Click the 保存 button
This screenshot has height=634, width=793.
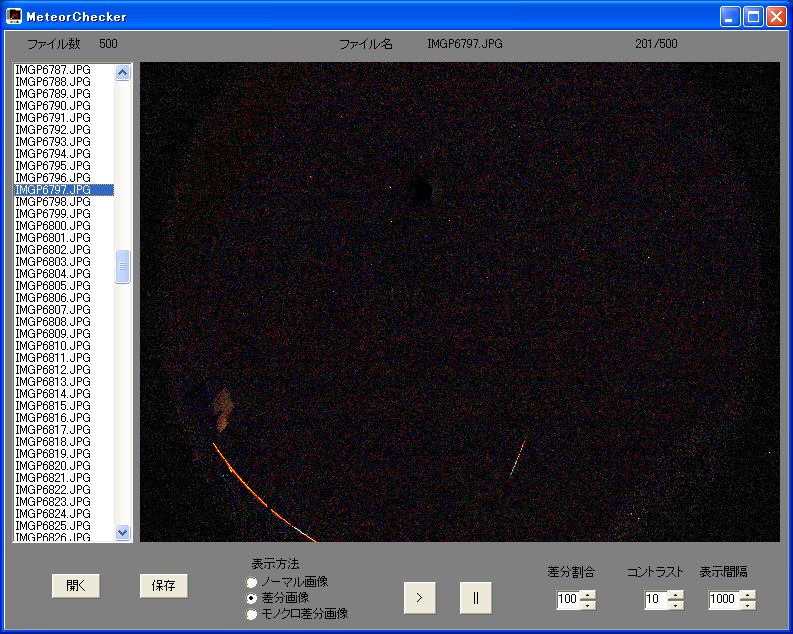click(x=164, y=586)
